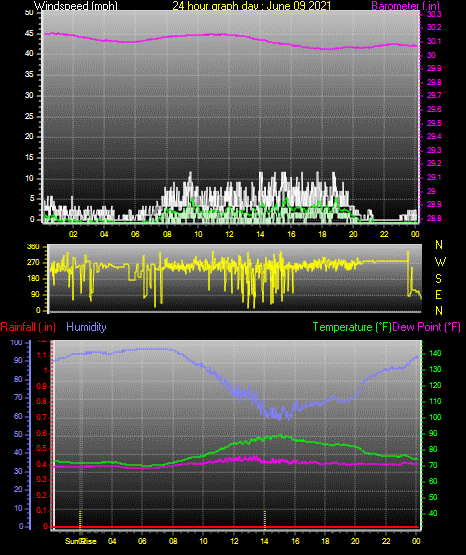Click the 180 value on wind direction axis

[x=33, y=279]
